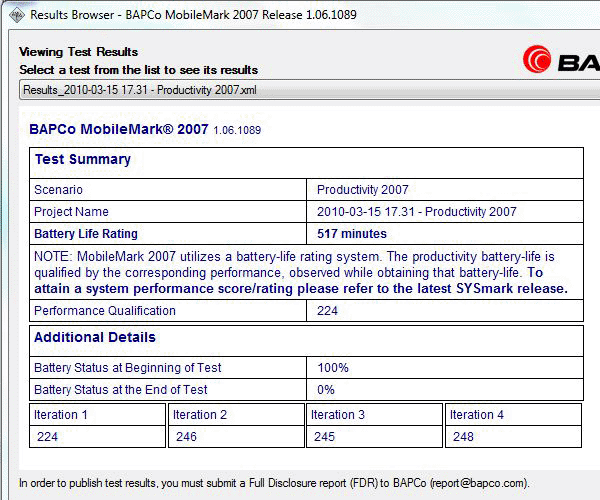Click the 'Select a test from the list' instruction
This screenshot has width=600, height=500.
[x=139, y=70]
